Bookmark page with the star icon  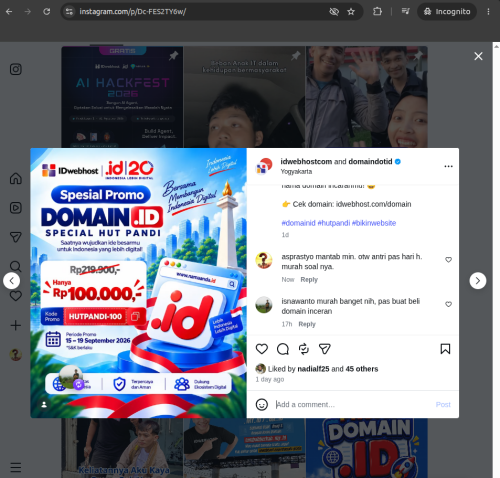(351, 12)
